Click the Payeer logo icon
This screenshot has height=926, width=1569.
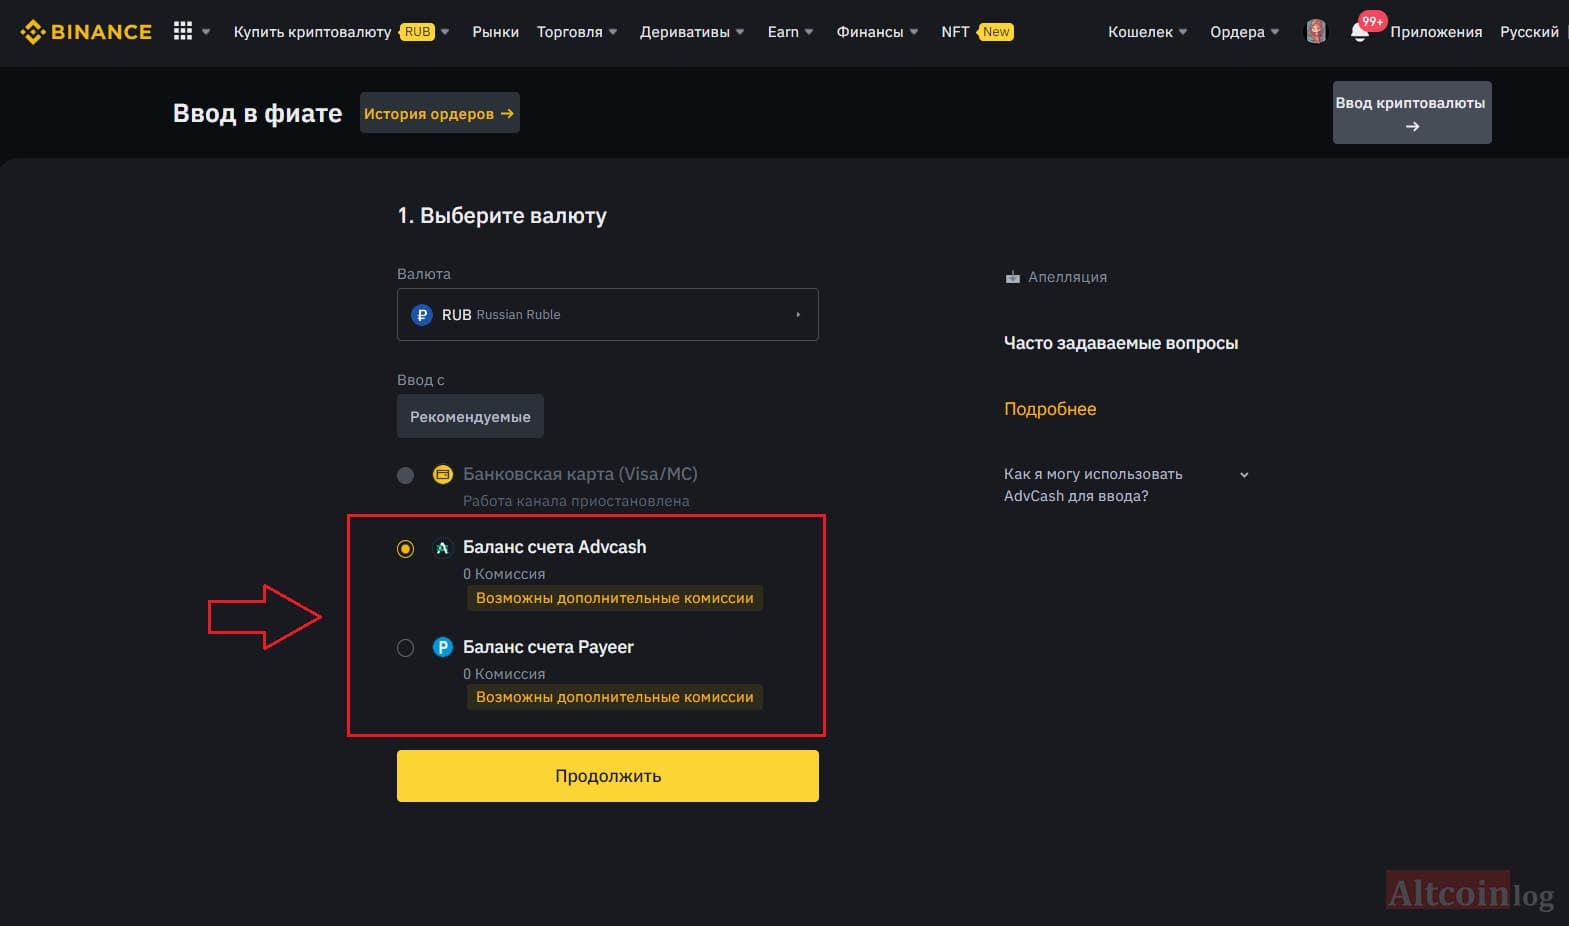point(442,648)
